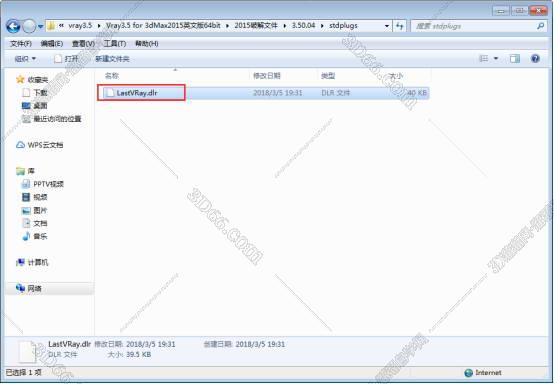The image size is (554, 384).
Task: Click the search stdplugs input field
Action: click(474, 26)
